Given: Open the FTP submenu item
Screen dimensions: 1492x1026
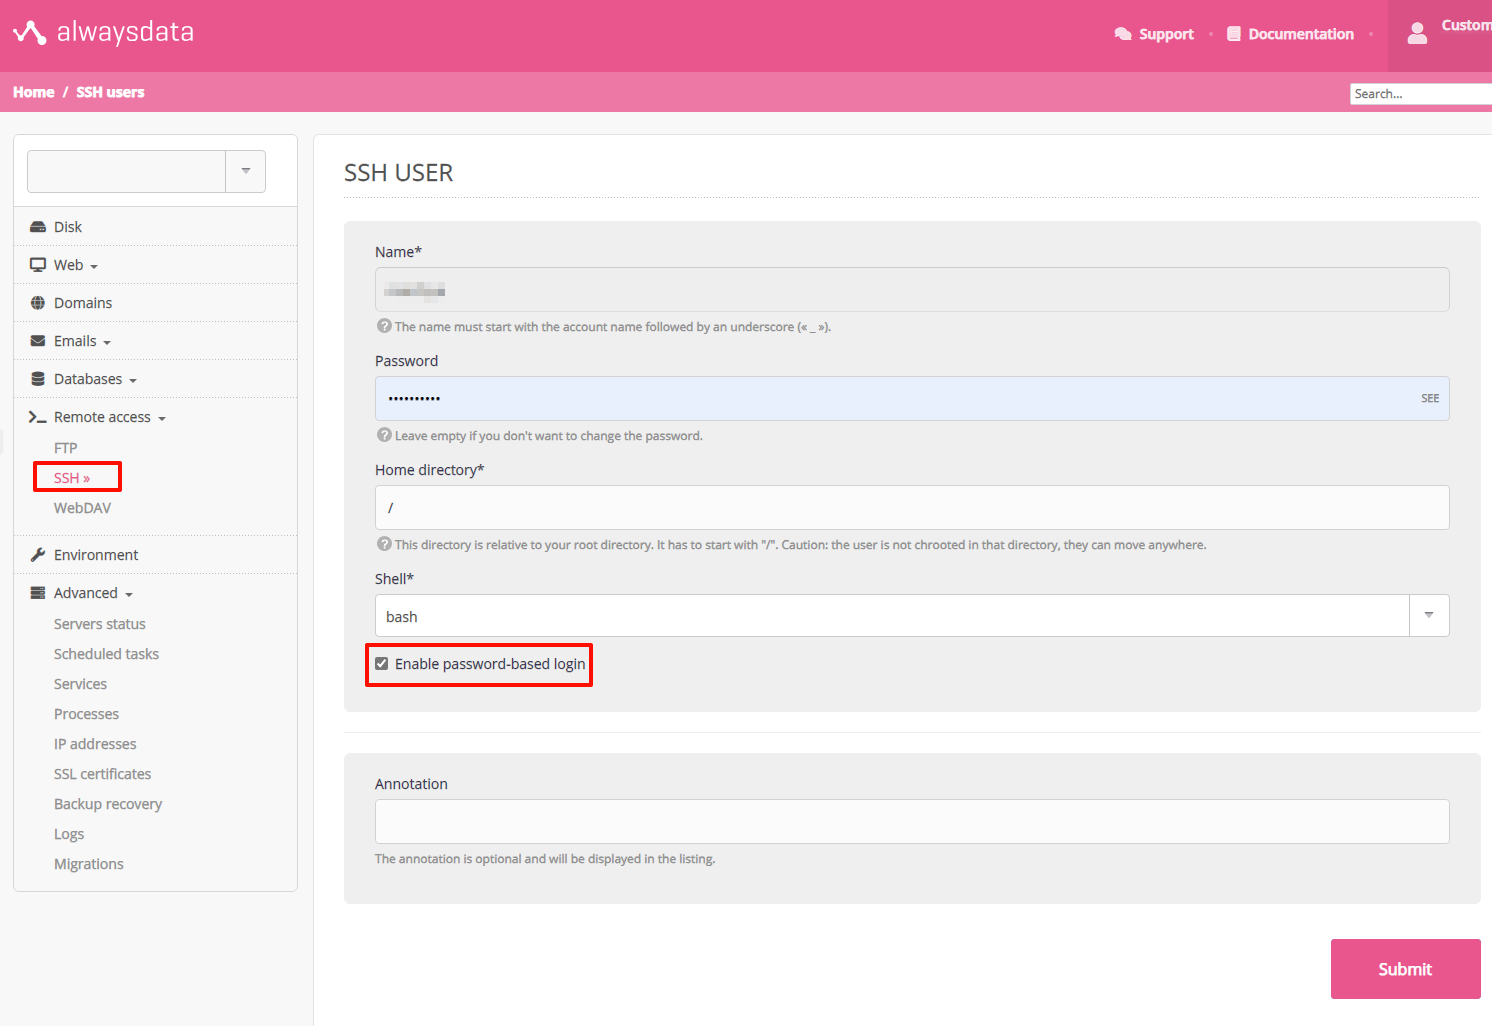Looking at the screenshot, I should [x=66, y=448].
